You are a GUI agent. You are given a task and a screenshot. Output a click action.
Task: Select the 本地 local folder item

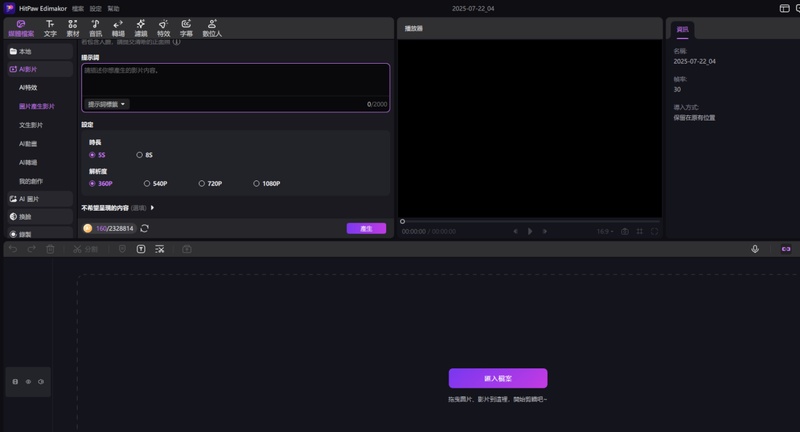click(40, 52)
